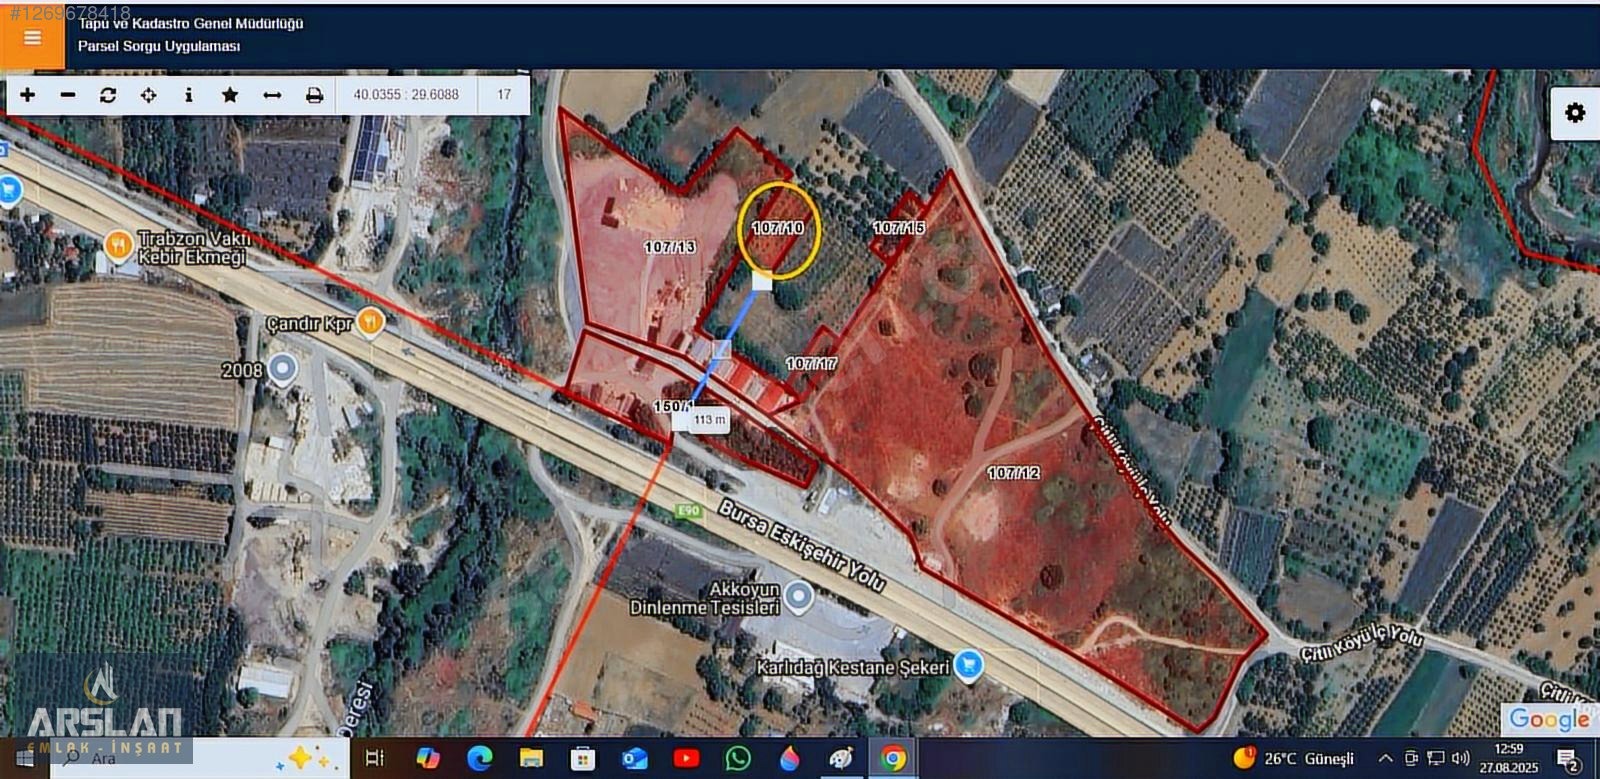The width and height of the screenshot is (1600, 779).
Task: Open Microsoft Edge from the taskbar
Action: [x=480, y=758]
